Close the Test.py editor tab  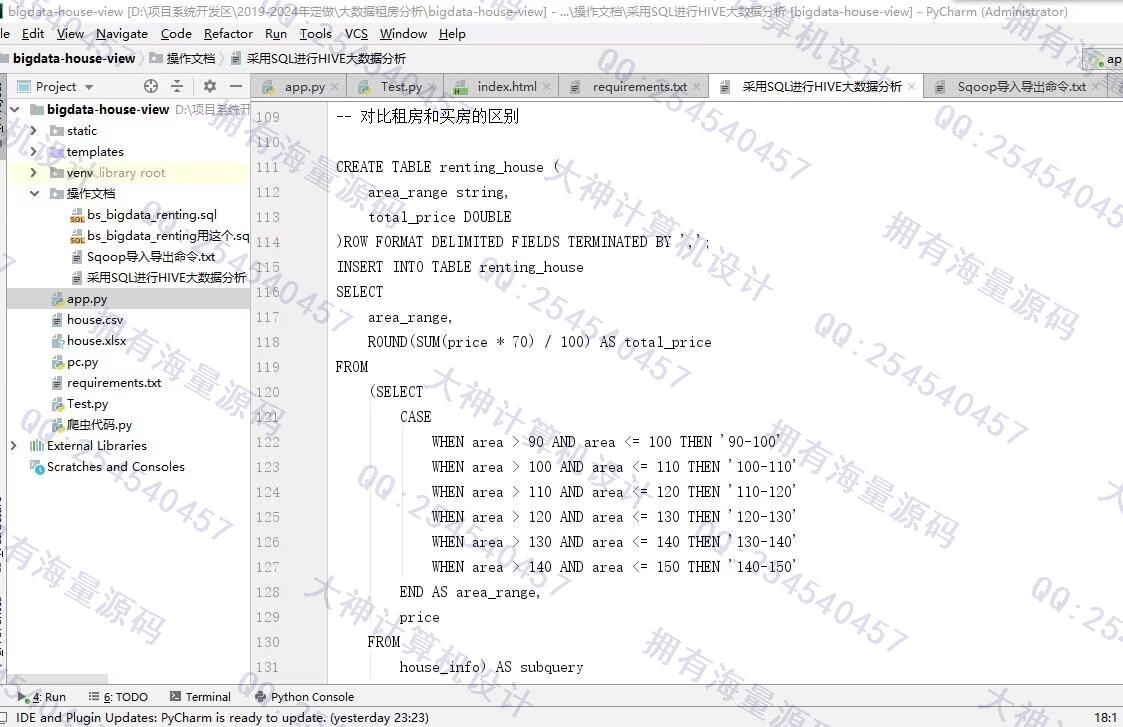pos(431,87)
